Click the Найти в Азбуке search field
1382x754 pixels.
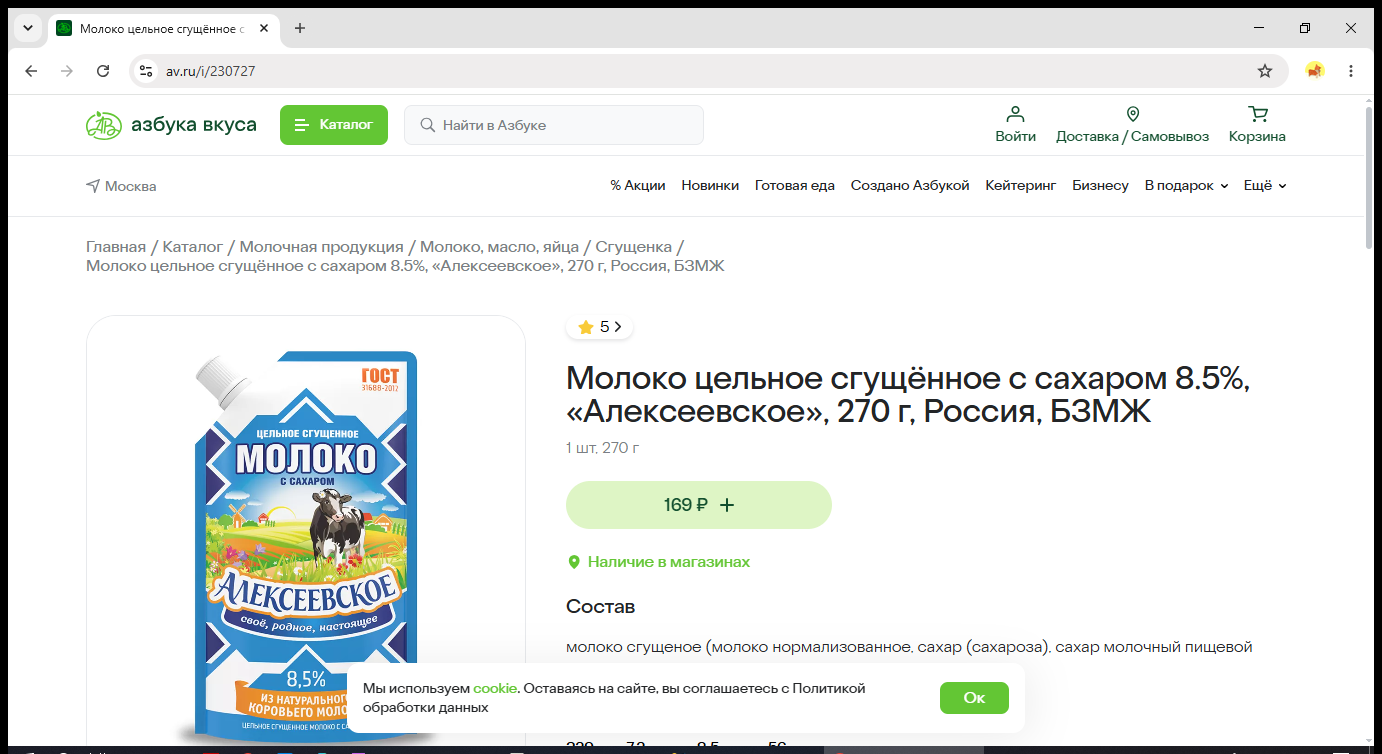pyautogui.click(x=554, y=125)
